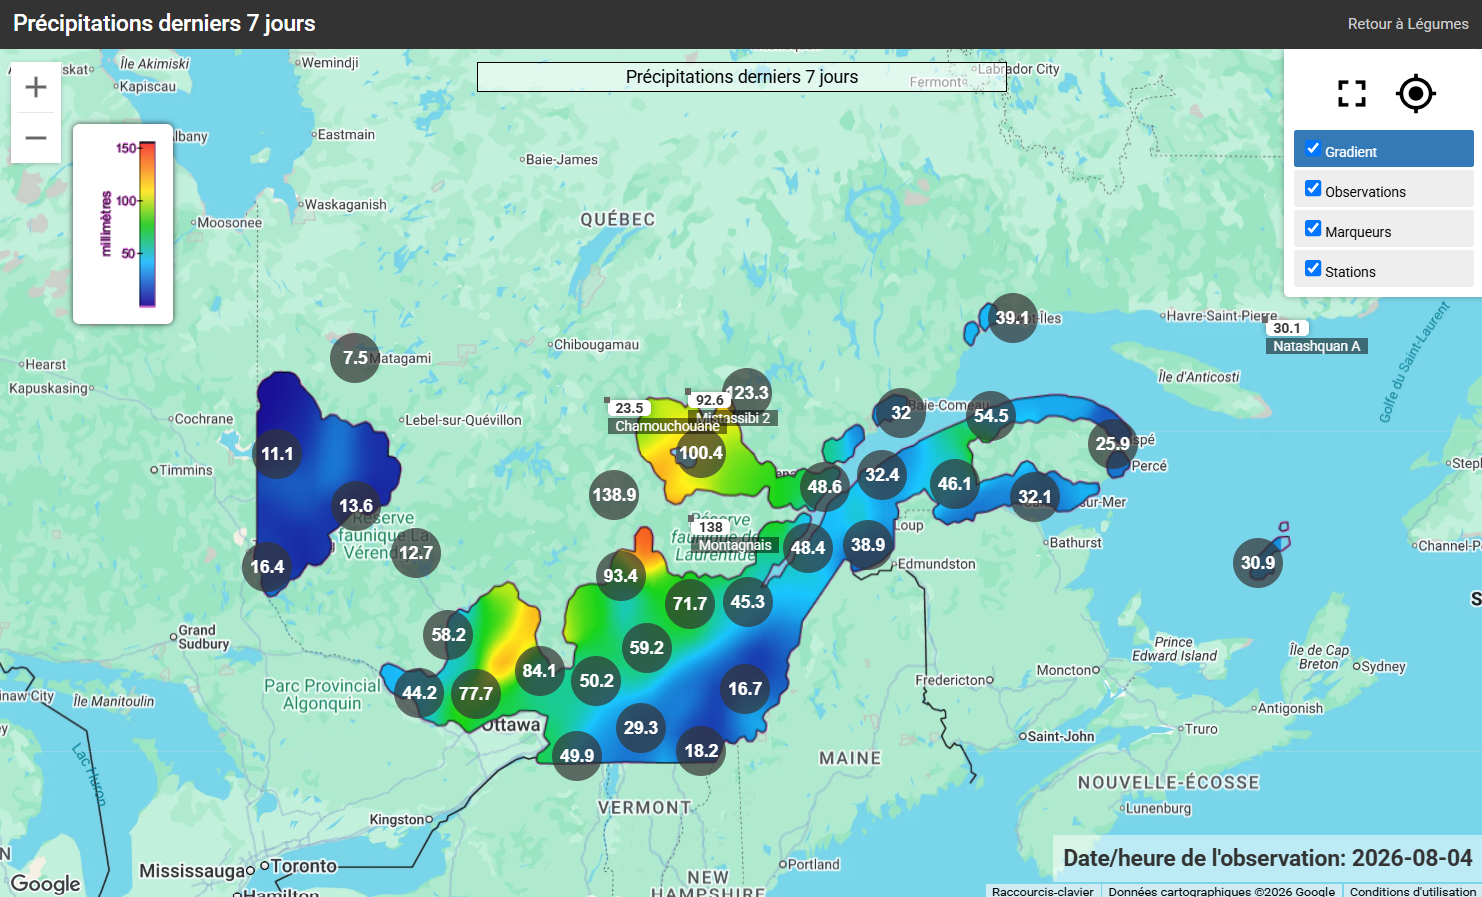Image resolution: width=1482 pixels, height=897 pixels.
Task: Select the 16.4 precipitation marker
Action: pos(267,567)
